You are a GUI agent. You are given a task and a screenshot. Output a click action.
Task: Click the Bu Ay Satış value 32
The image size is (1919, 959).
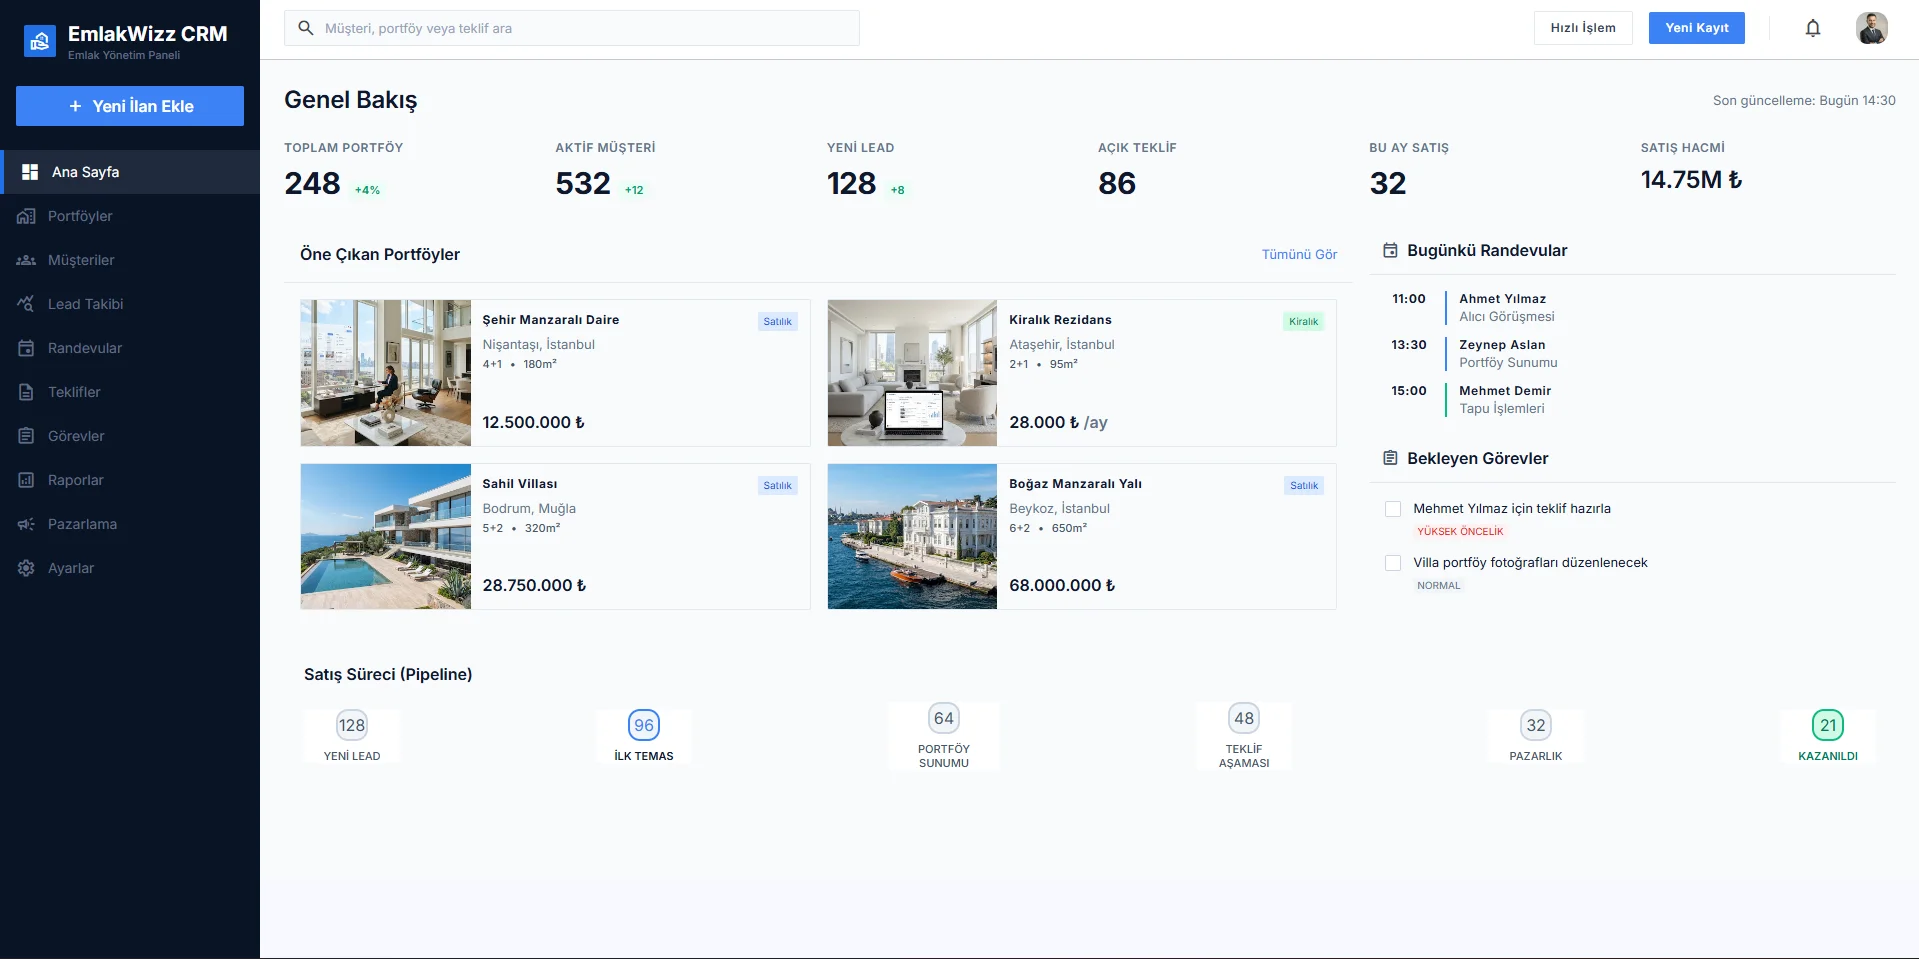[x=1388, y=183]
